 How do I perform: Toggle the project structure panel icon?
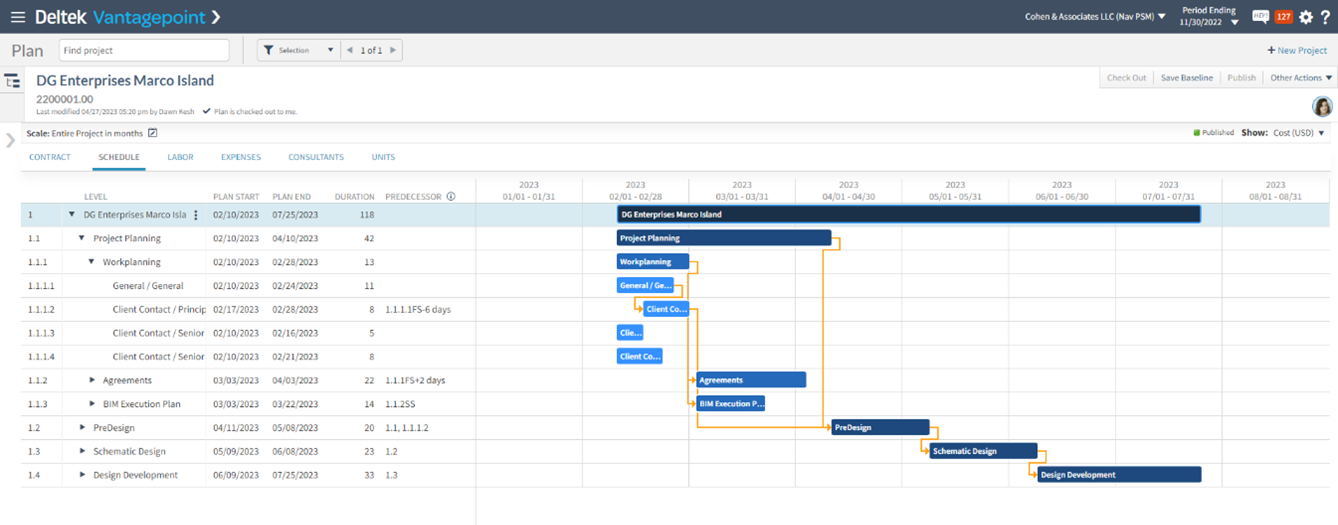point(12,81)
